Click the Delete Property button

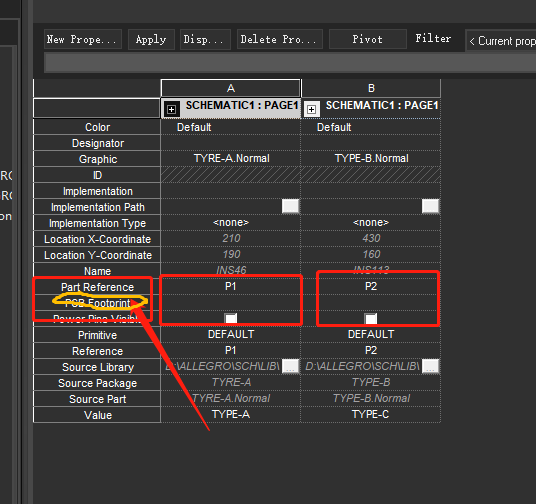pos(280,39)
